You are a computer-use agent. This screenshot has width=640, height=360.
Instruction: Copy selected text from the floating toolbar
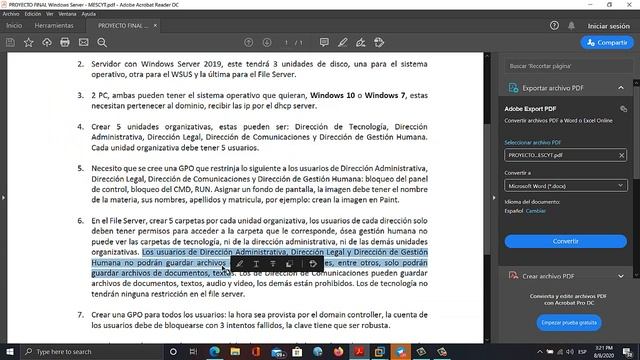pos(289,264)
